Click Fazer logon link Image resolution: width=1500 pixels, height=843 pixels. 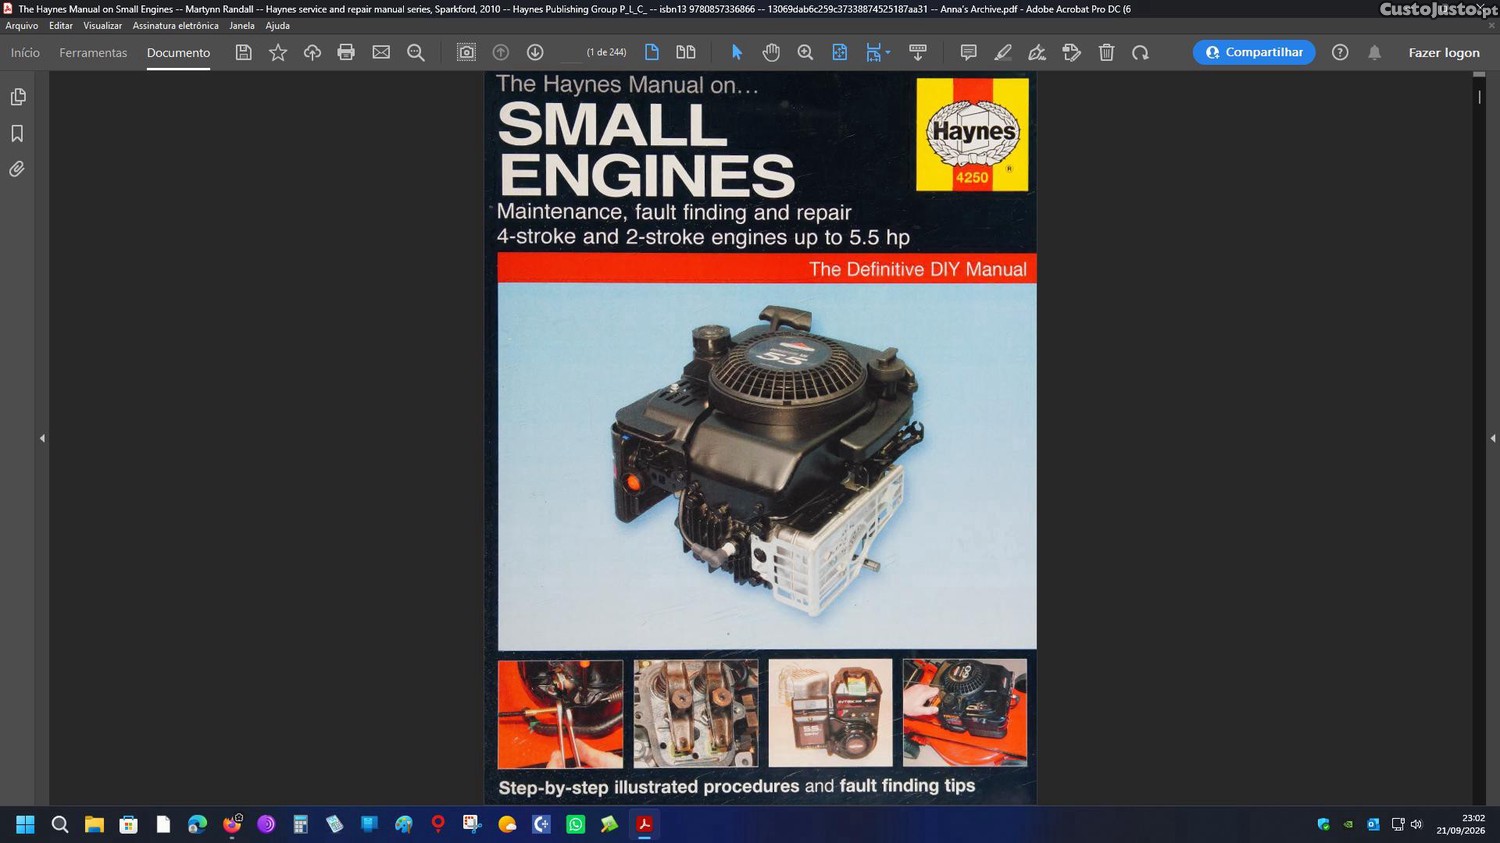click(1444, 52)
